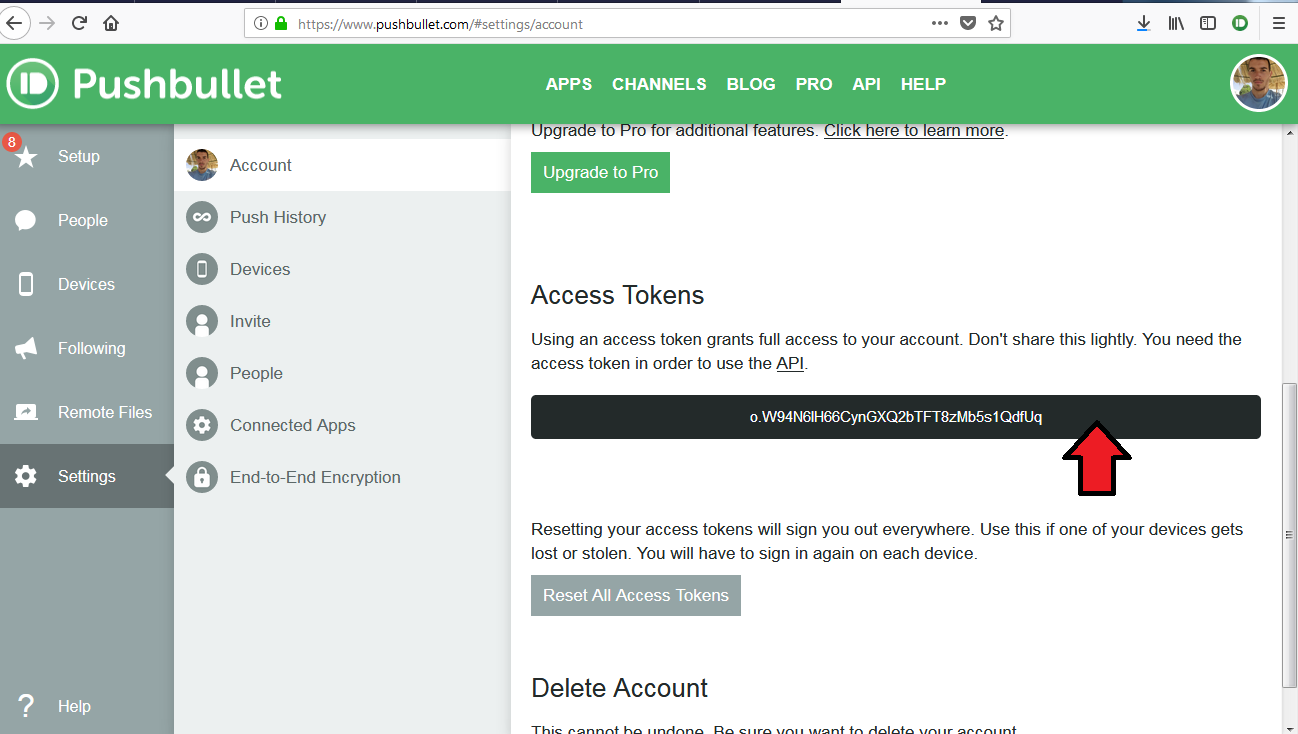1298x734 pixels.
Task: Follow the Click here to learn more link
Action: pyautogui.click(x=914, y=131)
